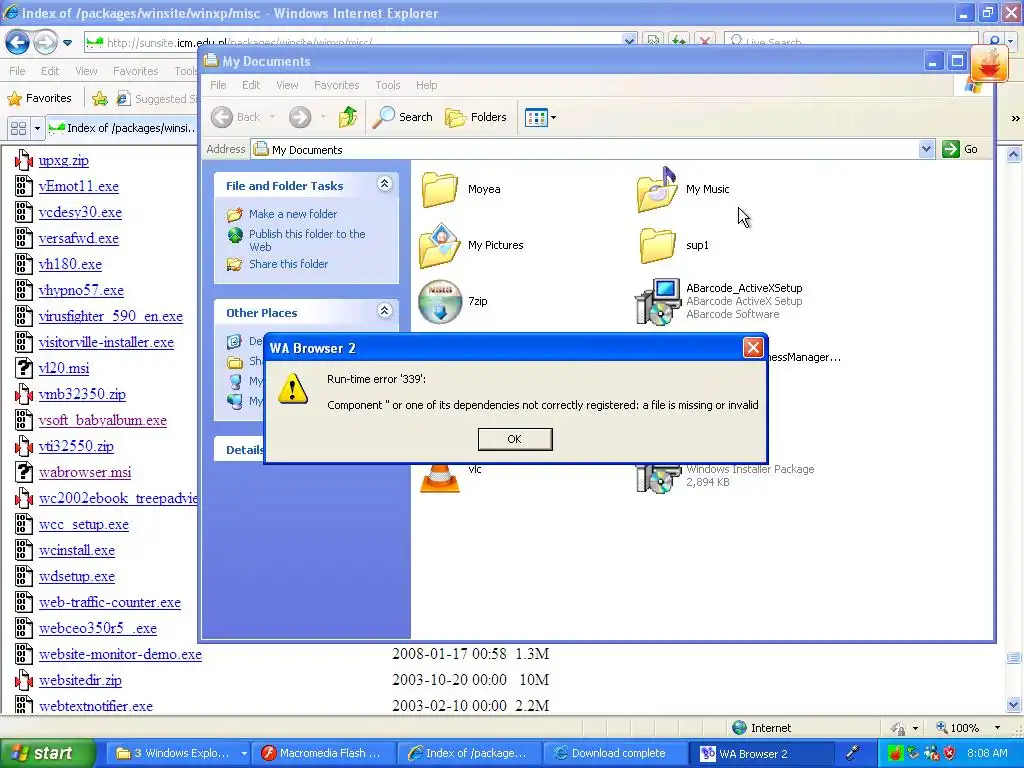Switch to Macromedia Flash in the taskbar
Image resolution: width=1024 pixels, height=768 pixels.
321,754
